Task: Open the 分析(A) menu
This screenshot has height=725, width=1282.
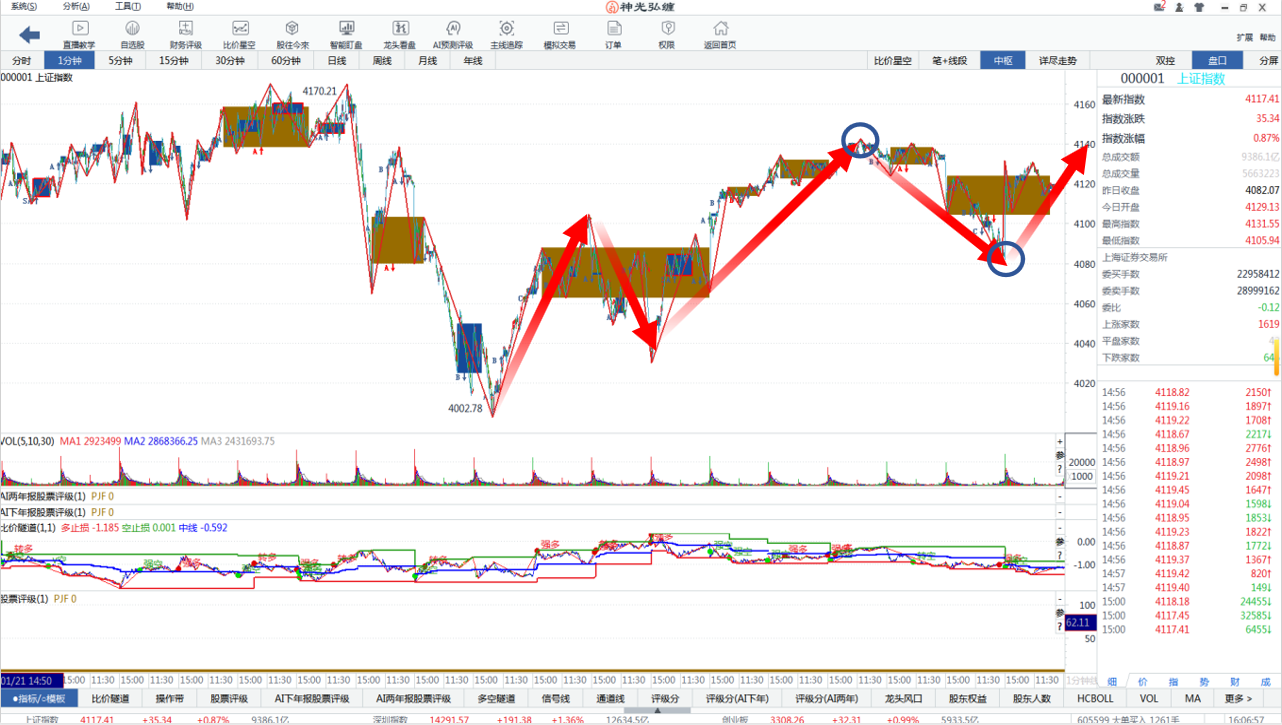Action: [76, 6]
